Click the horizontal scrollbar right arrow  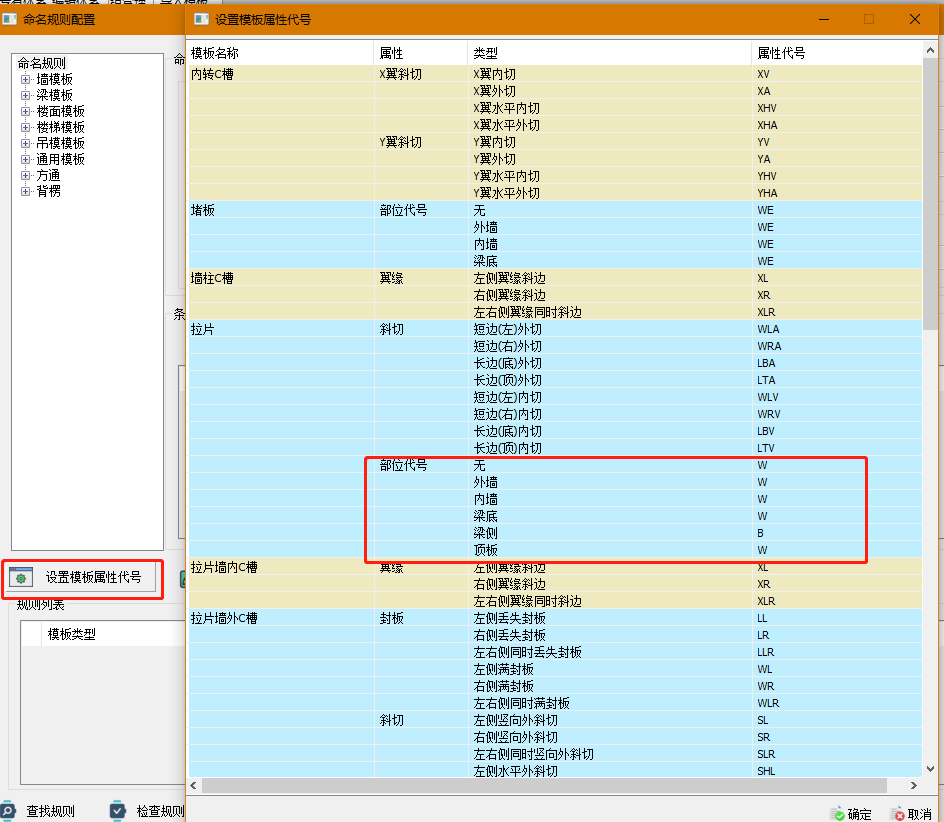tap(914, 786)
